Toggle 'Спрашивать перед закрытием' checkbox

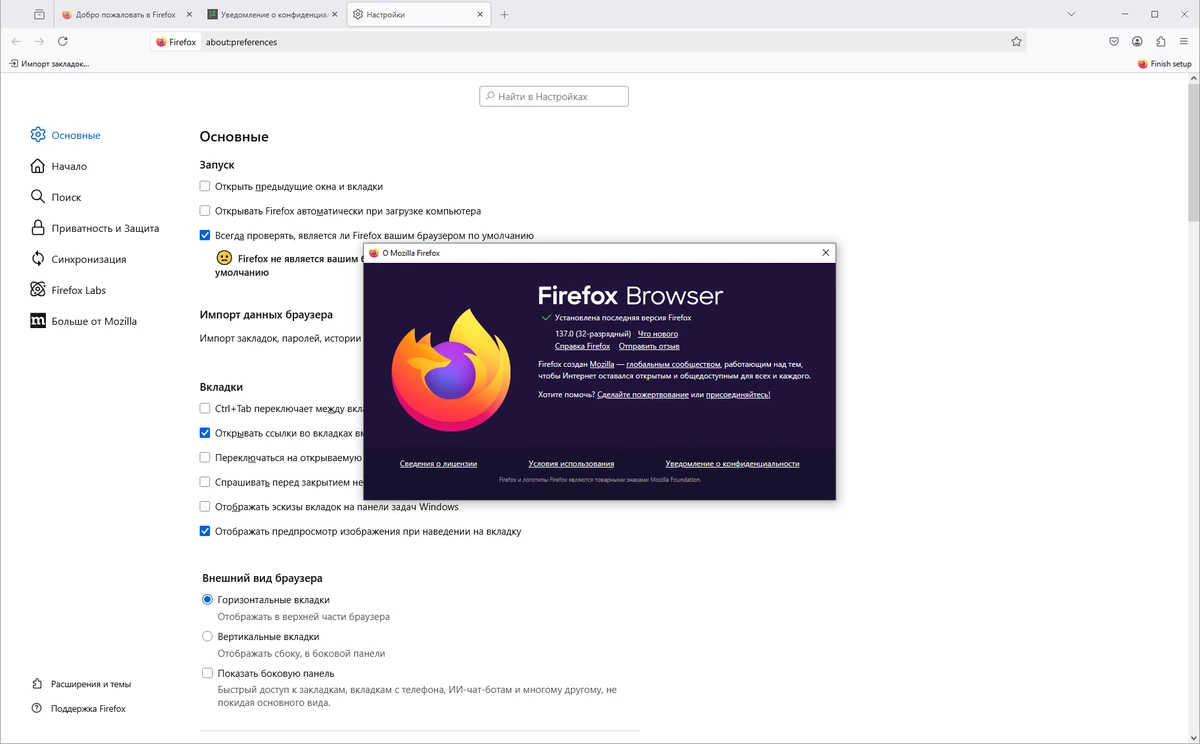click(205, 482)
